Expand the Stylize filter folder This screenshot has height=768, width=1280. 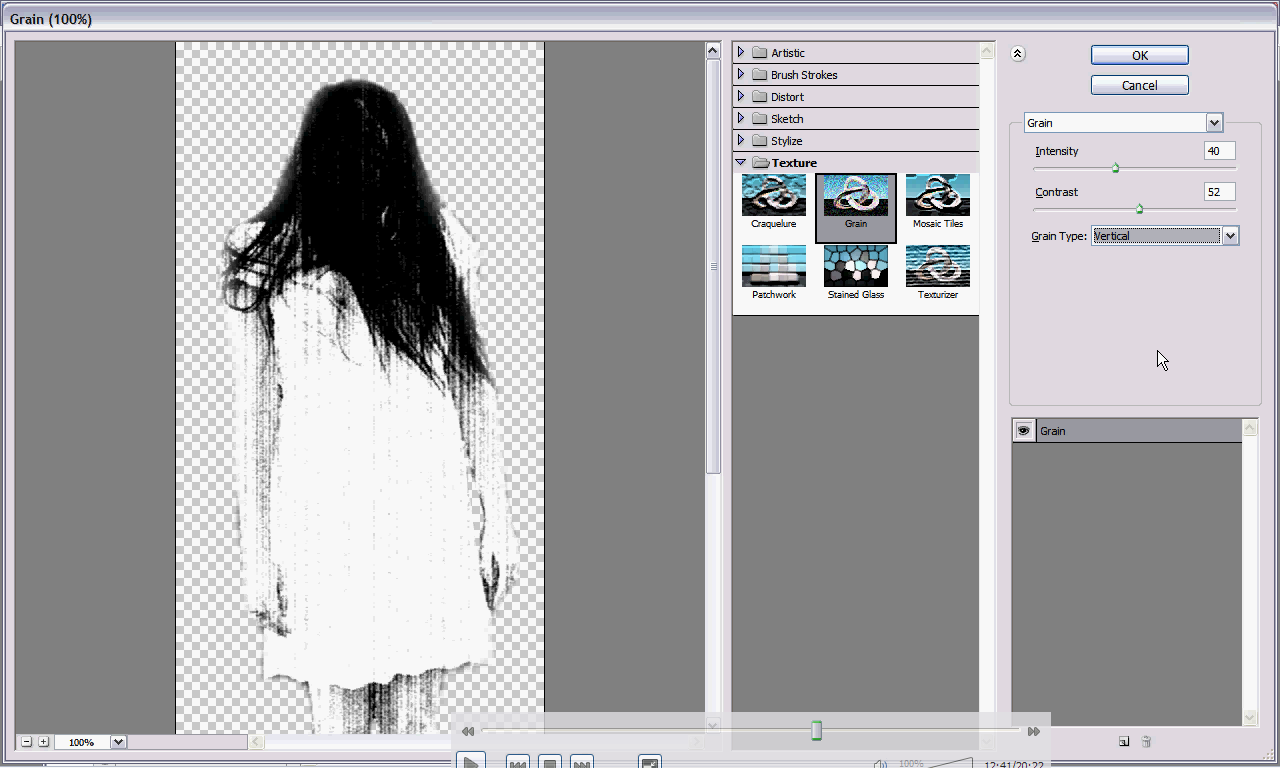(741, 140)
